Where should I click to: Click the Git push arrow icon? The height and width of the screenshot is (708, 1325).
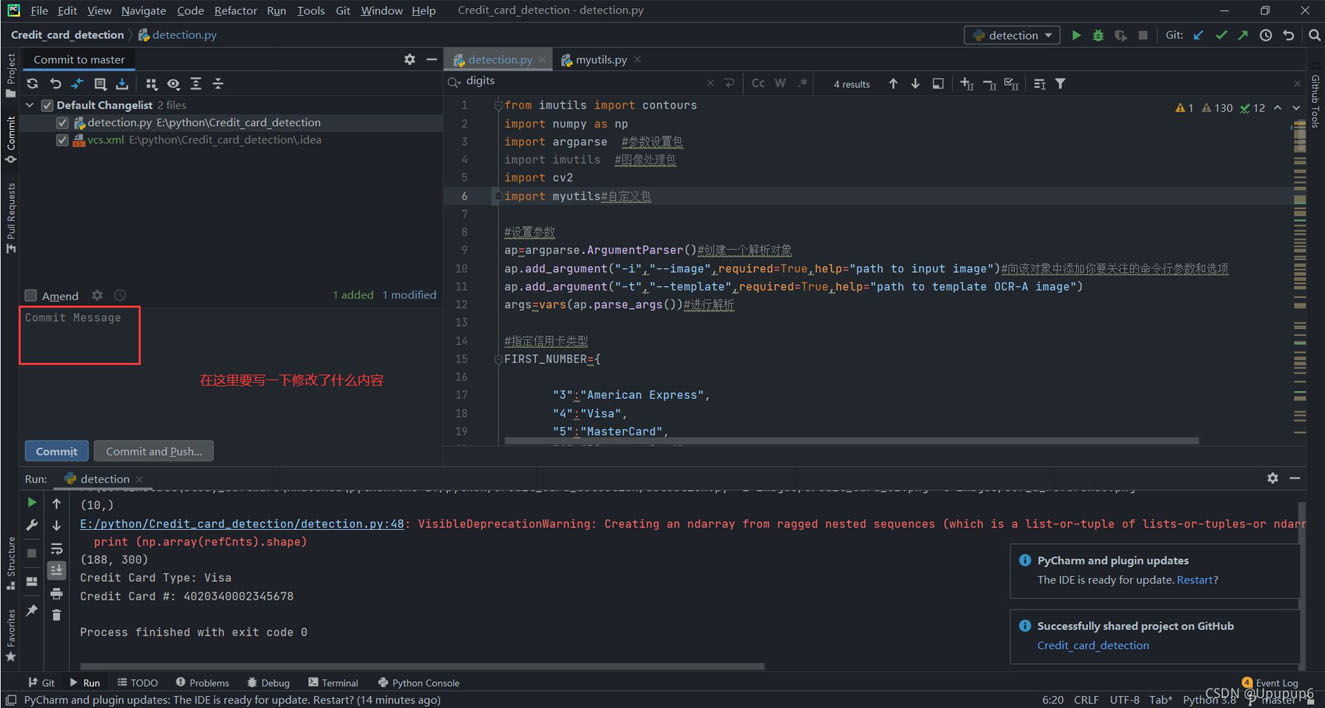1243,35
